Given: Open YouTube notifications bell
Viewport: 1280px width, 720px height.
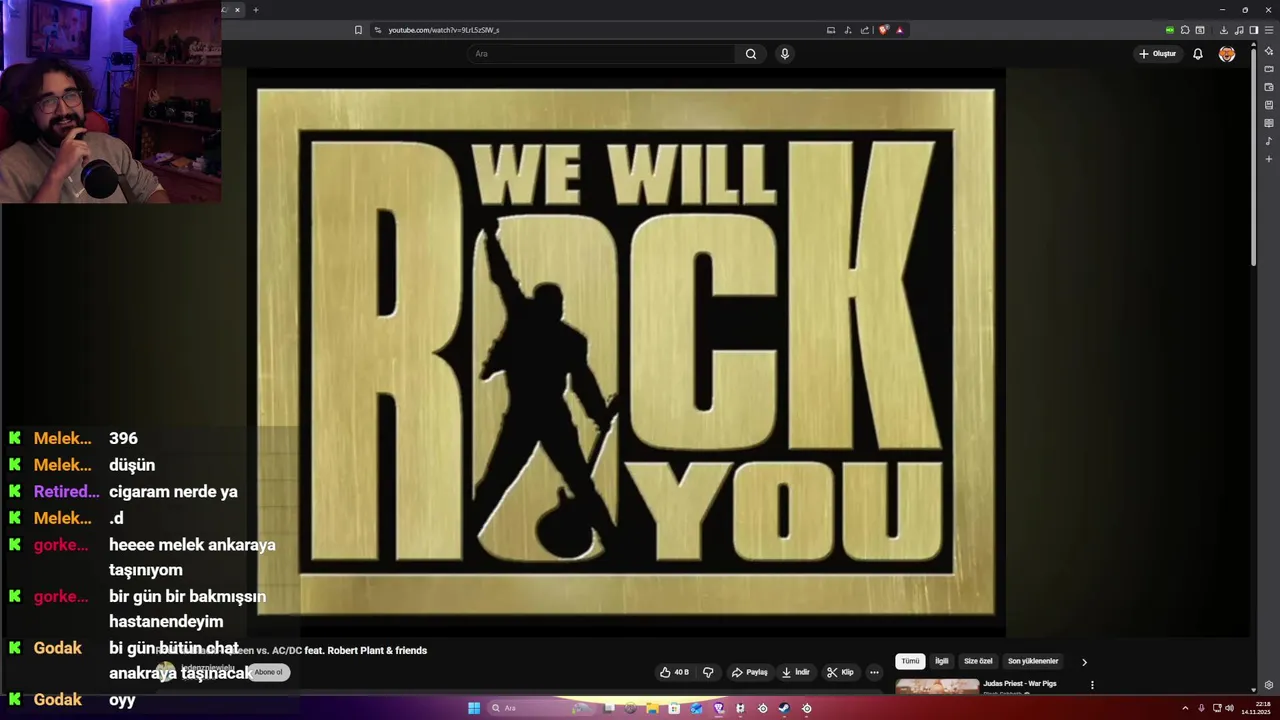Looking at the screenshot, I should click(1197, 54).
